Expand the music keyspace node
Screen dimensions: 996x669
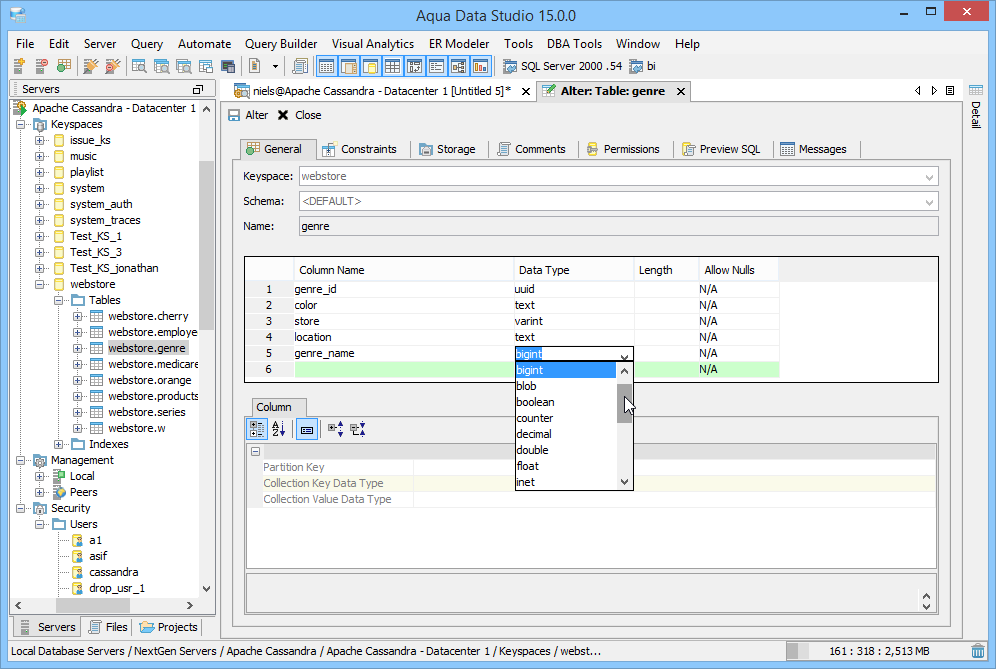point(39,156)
